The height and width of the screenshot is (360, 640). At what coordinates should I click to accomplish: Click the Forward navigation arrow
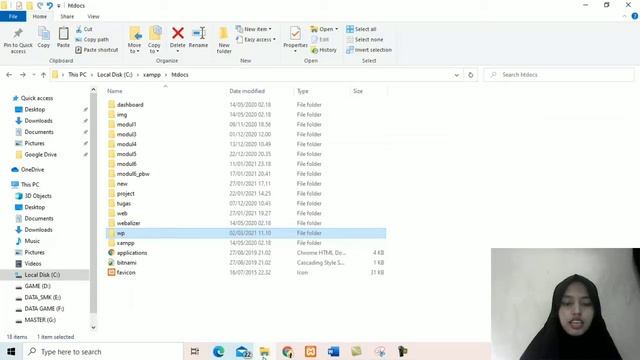point(22,75)
